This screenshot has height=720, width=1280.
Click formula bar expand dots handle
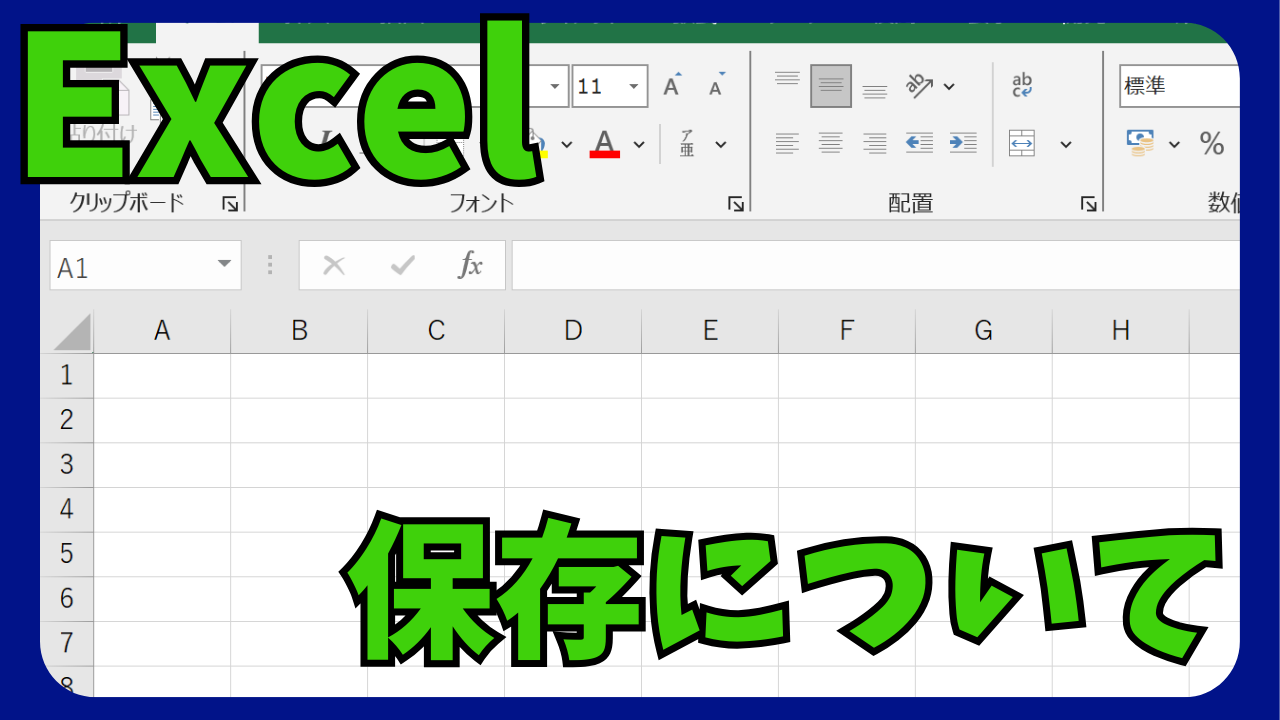click(270, 266)
